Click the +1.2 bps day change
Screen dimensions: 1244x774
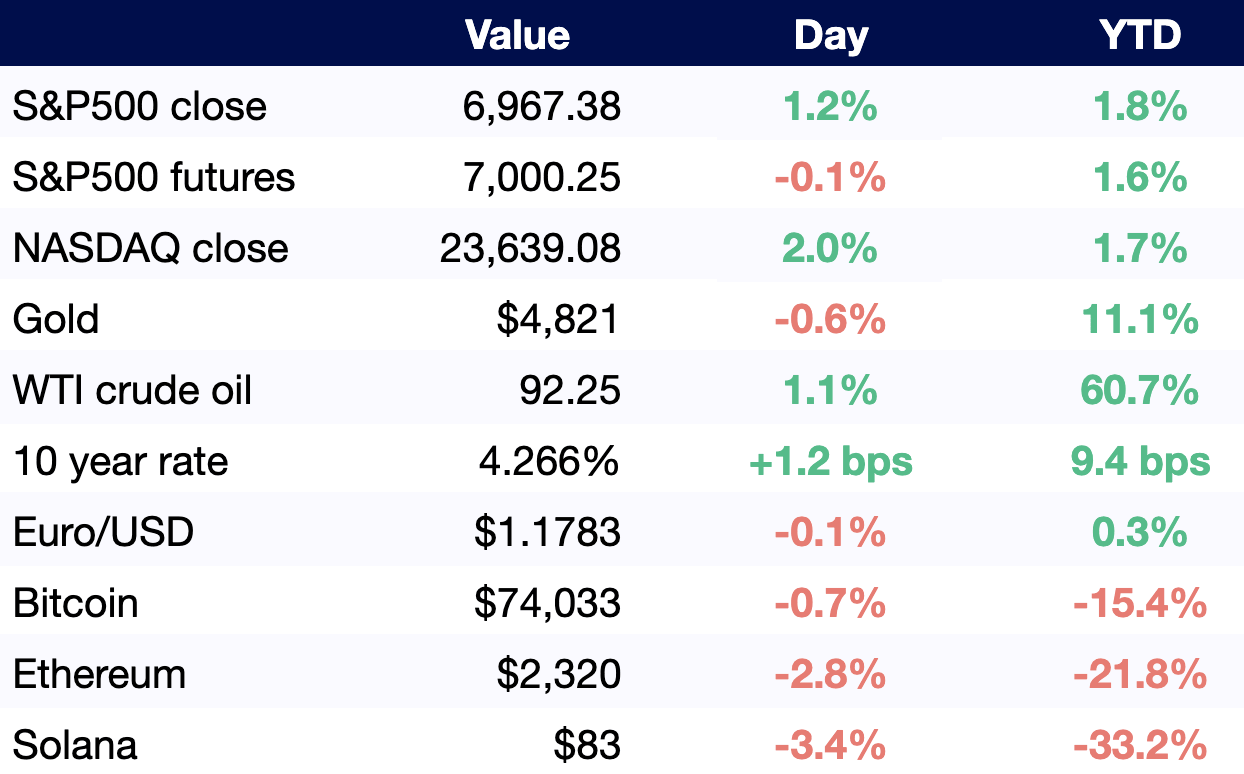click(830, 461)
